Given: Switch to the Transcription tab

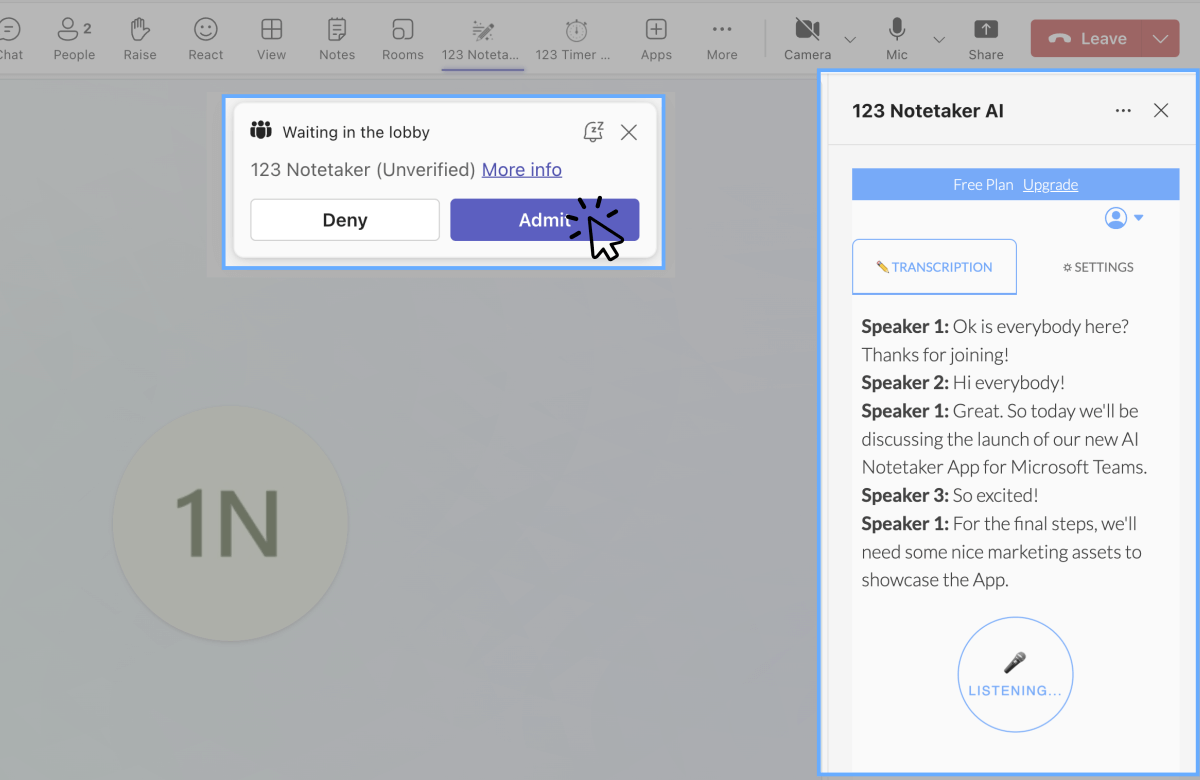Looking at the screenshot, I should pos(934,267).
